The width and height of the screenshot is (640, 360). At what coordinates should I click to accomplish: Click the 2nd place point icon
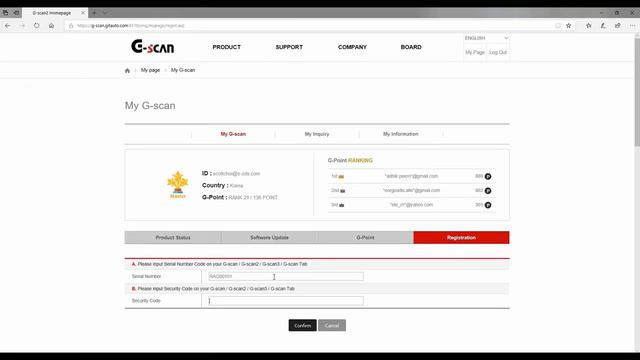(488, 191)
